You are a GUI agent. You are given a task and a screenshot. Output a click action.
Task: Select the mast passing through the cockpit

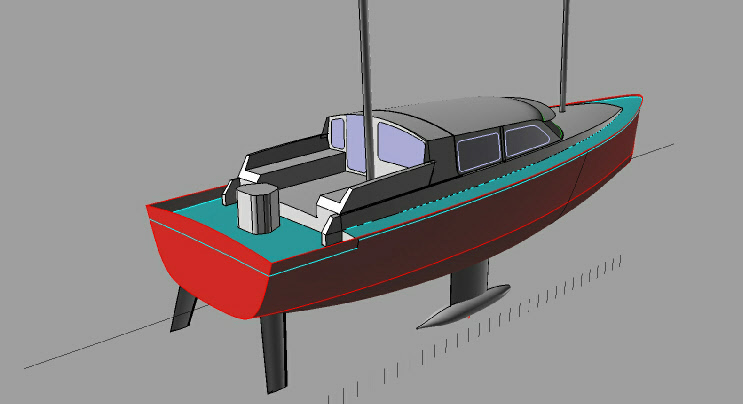(367, 89)
